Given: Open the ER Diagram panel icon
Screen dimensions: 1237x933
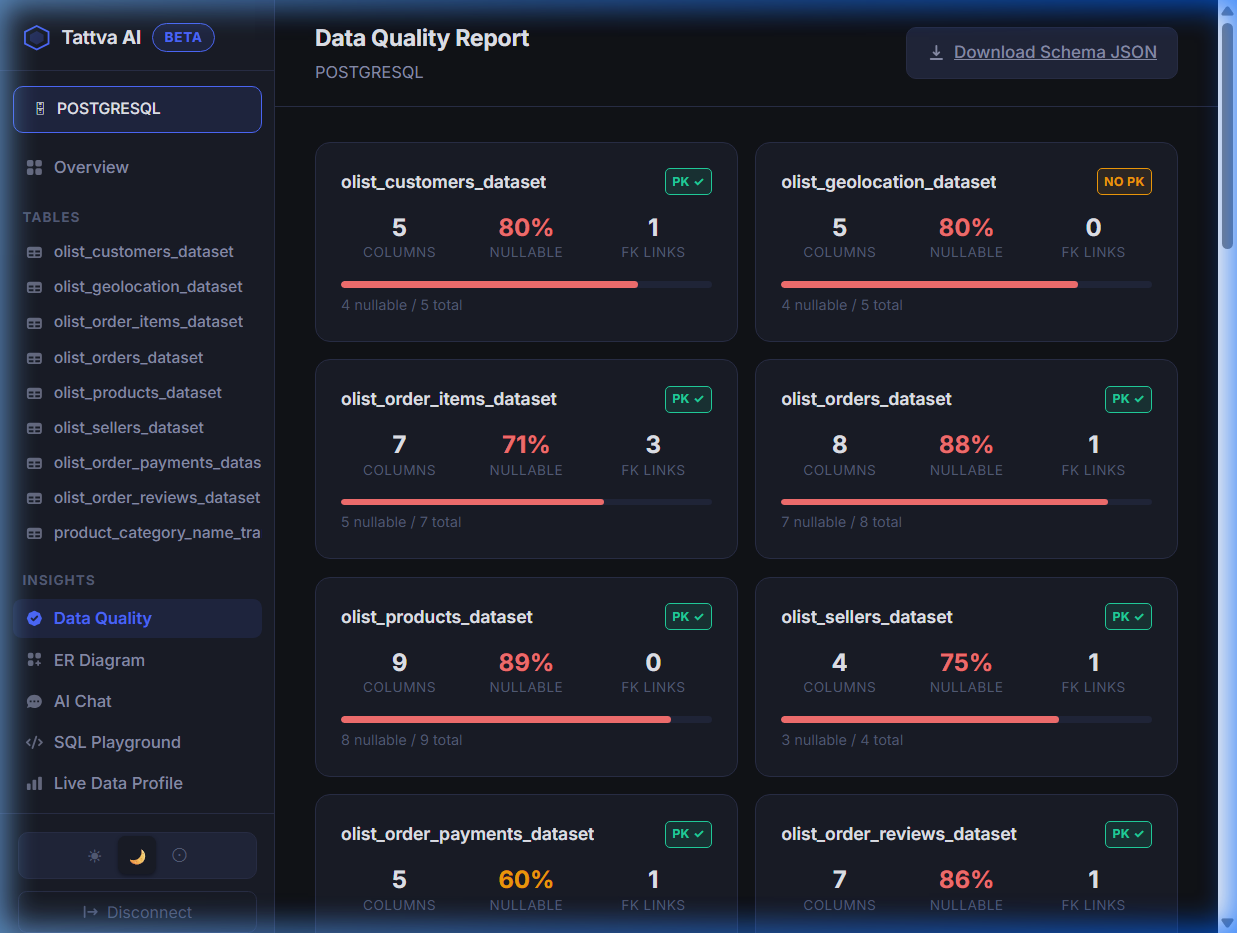Looking at the screenshot, I should point(33,660).
